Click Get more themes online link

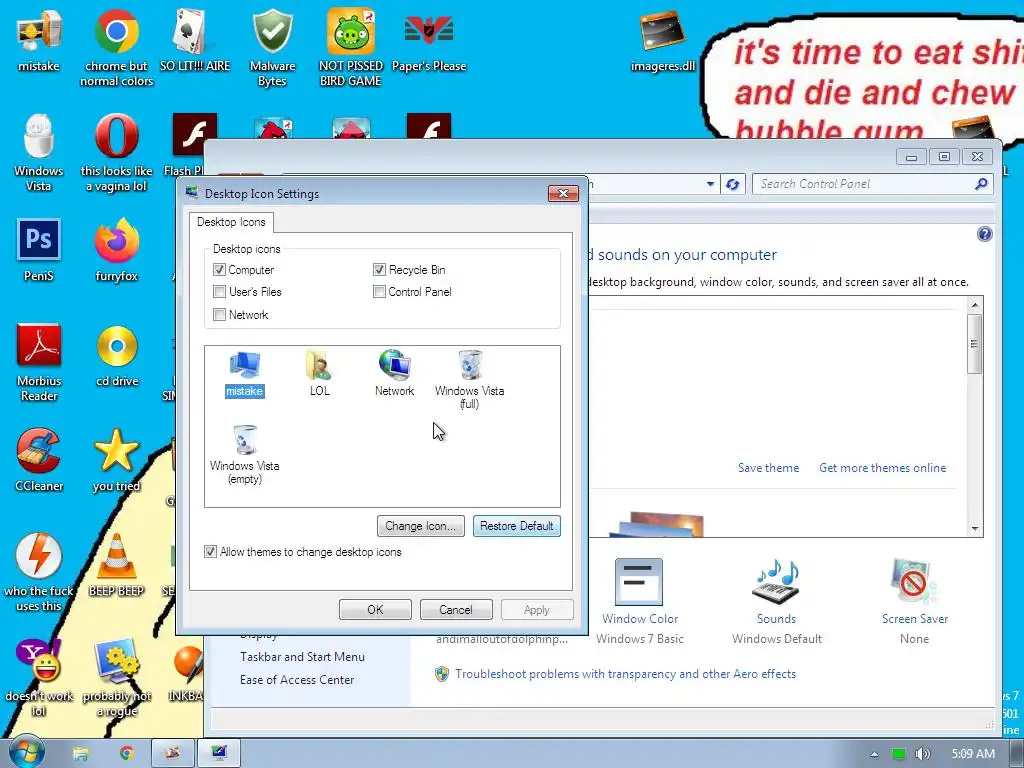[x=882, y=468]
